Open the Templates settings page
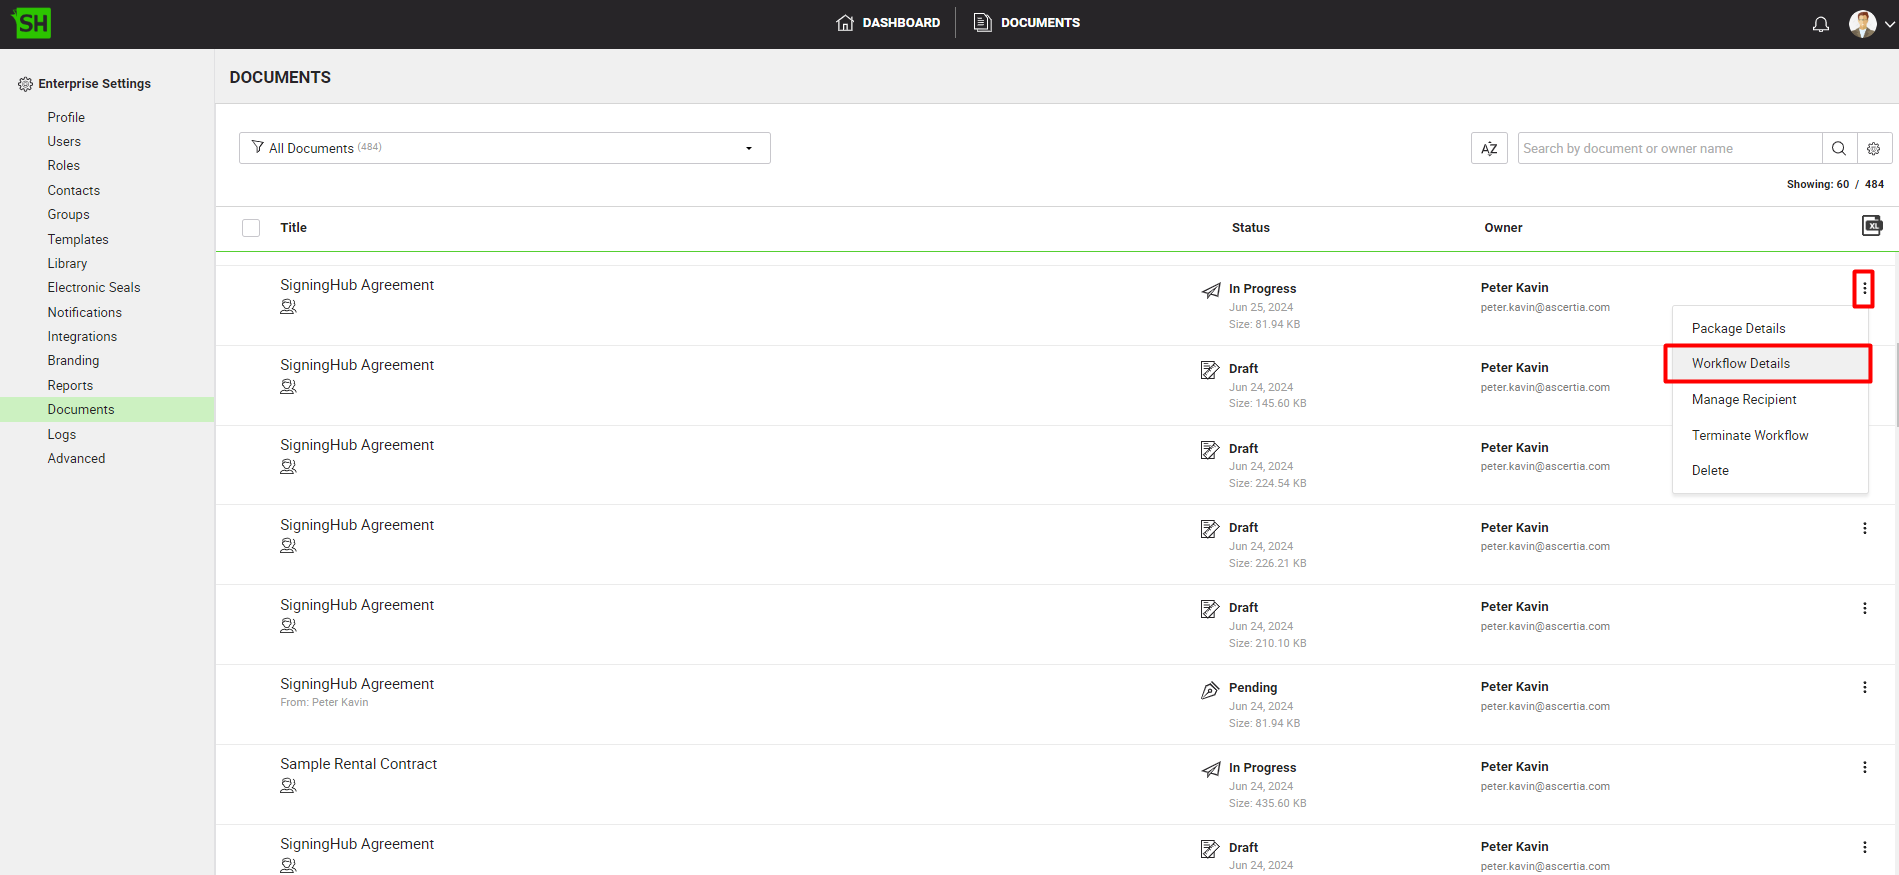 (x=78, y=239)
